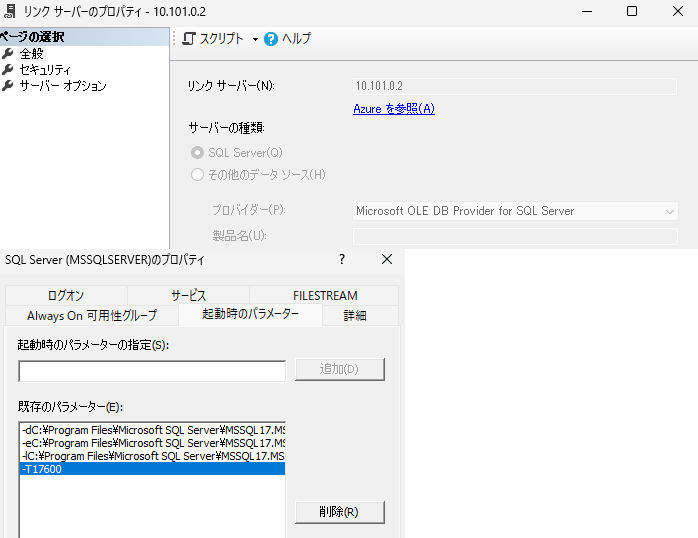Open the サーバー オプション page

tap(63, 86)
